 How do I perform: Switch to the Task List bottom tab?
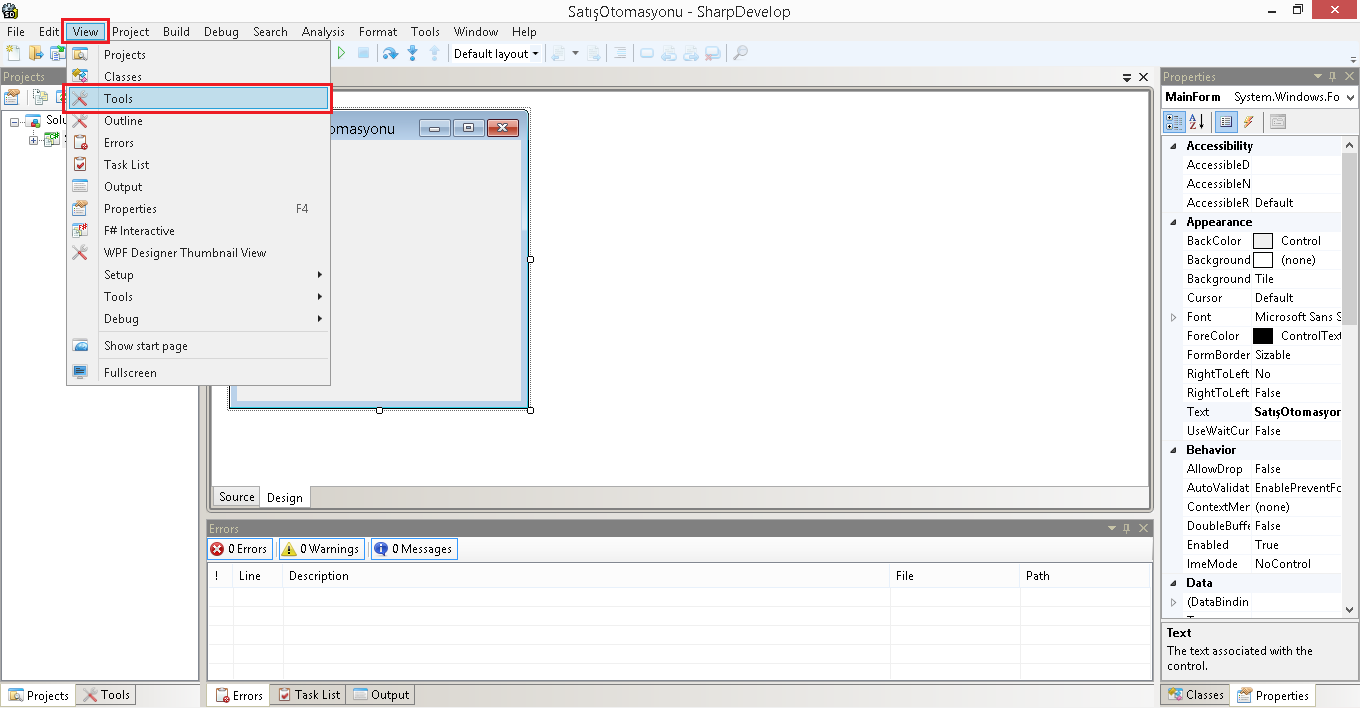click(309, 695)
